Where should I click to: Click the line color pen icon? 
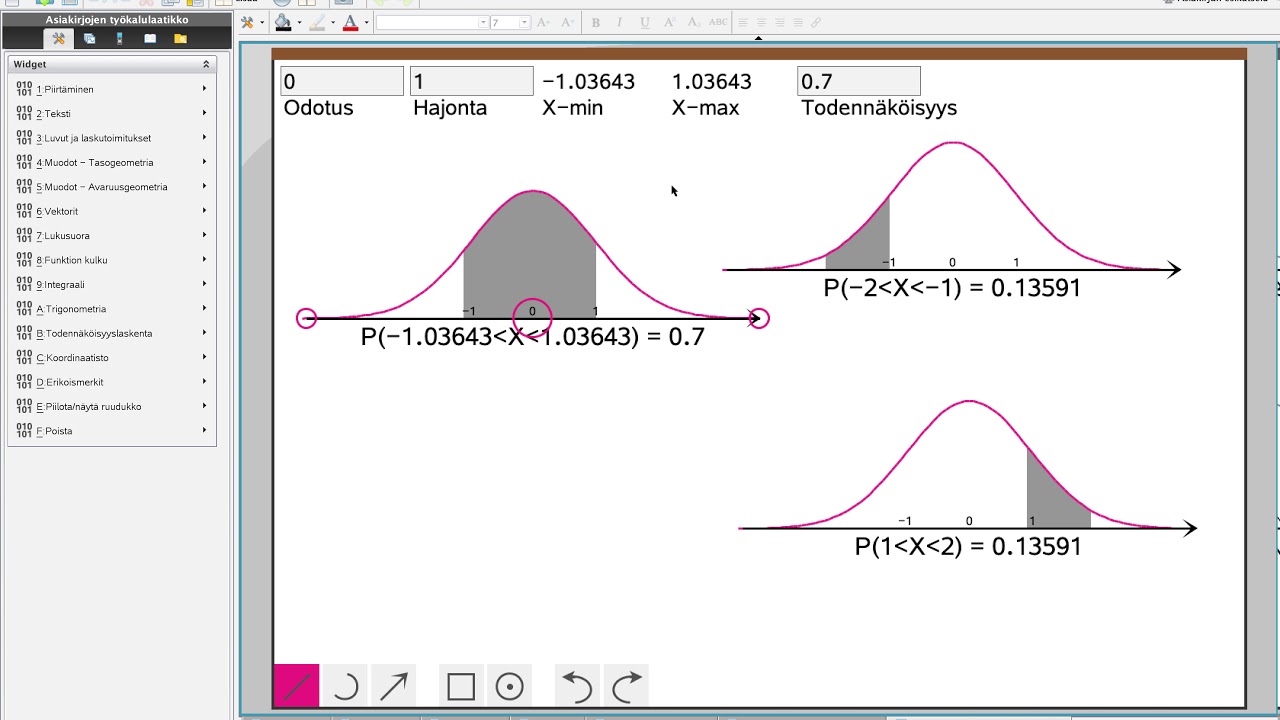[x=317, y=22]
